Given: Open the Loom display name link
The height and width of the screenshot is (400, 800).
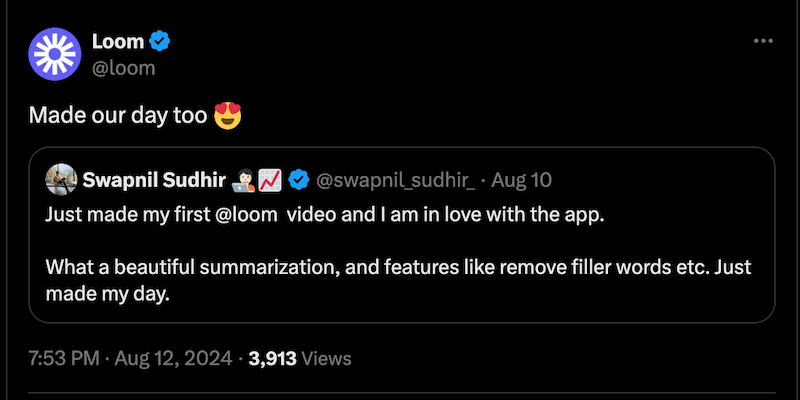Looking at the screenshot, I should (117, 41).
